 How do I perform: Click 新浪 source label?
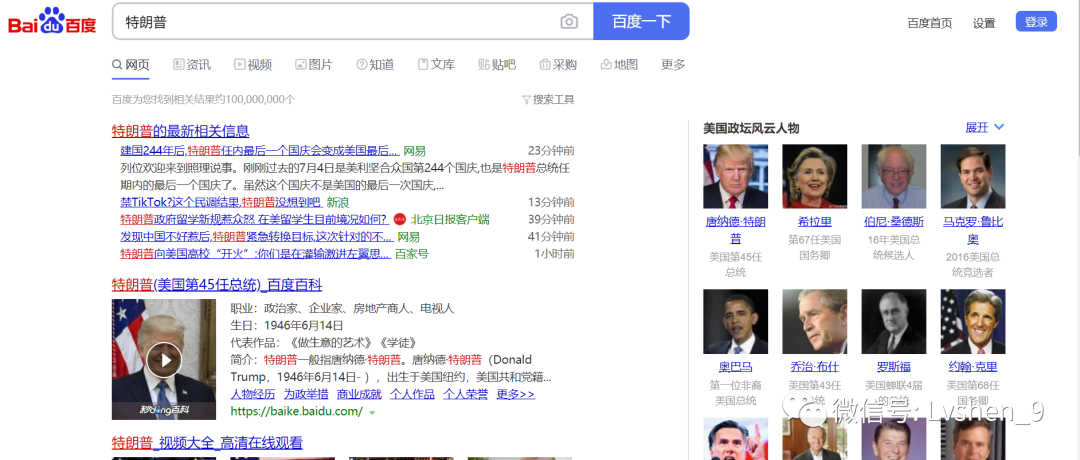338,202
